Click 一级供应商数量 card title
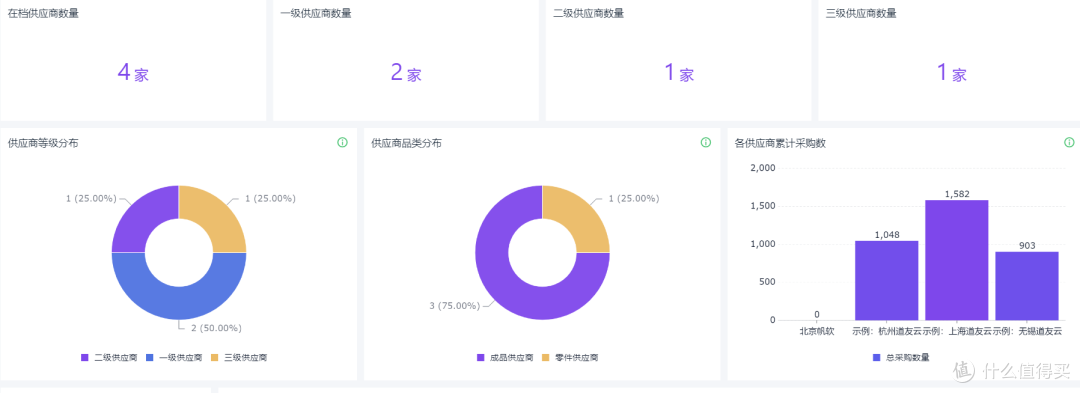Screen dimensions: 1080x393 [315, 13]
